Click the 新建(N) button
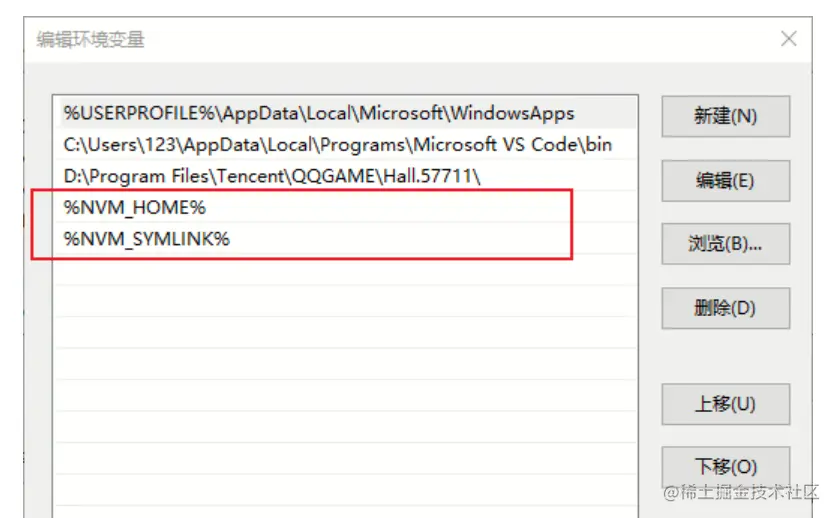Screen dimensions: 836x518 (x=725, y=116)
